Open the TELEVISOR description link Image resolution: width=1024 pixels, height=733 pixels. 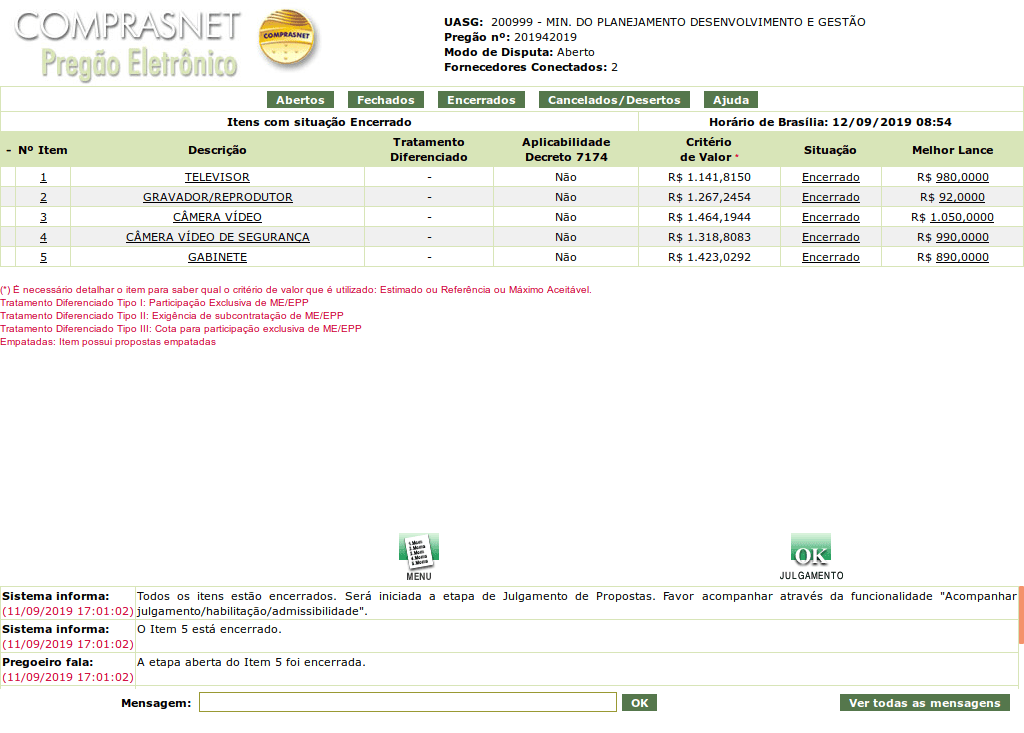217,177
